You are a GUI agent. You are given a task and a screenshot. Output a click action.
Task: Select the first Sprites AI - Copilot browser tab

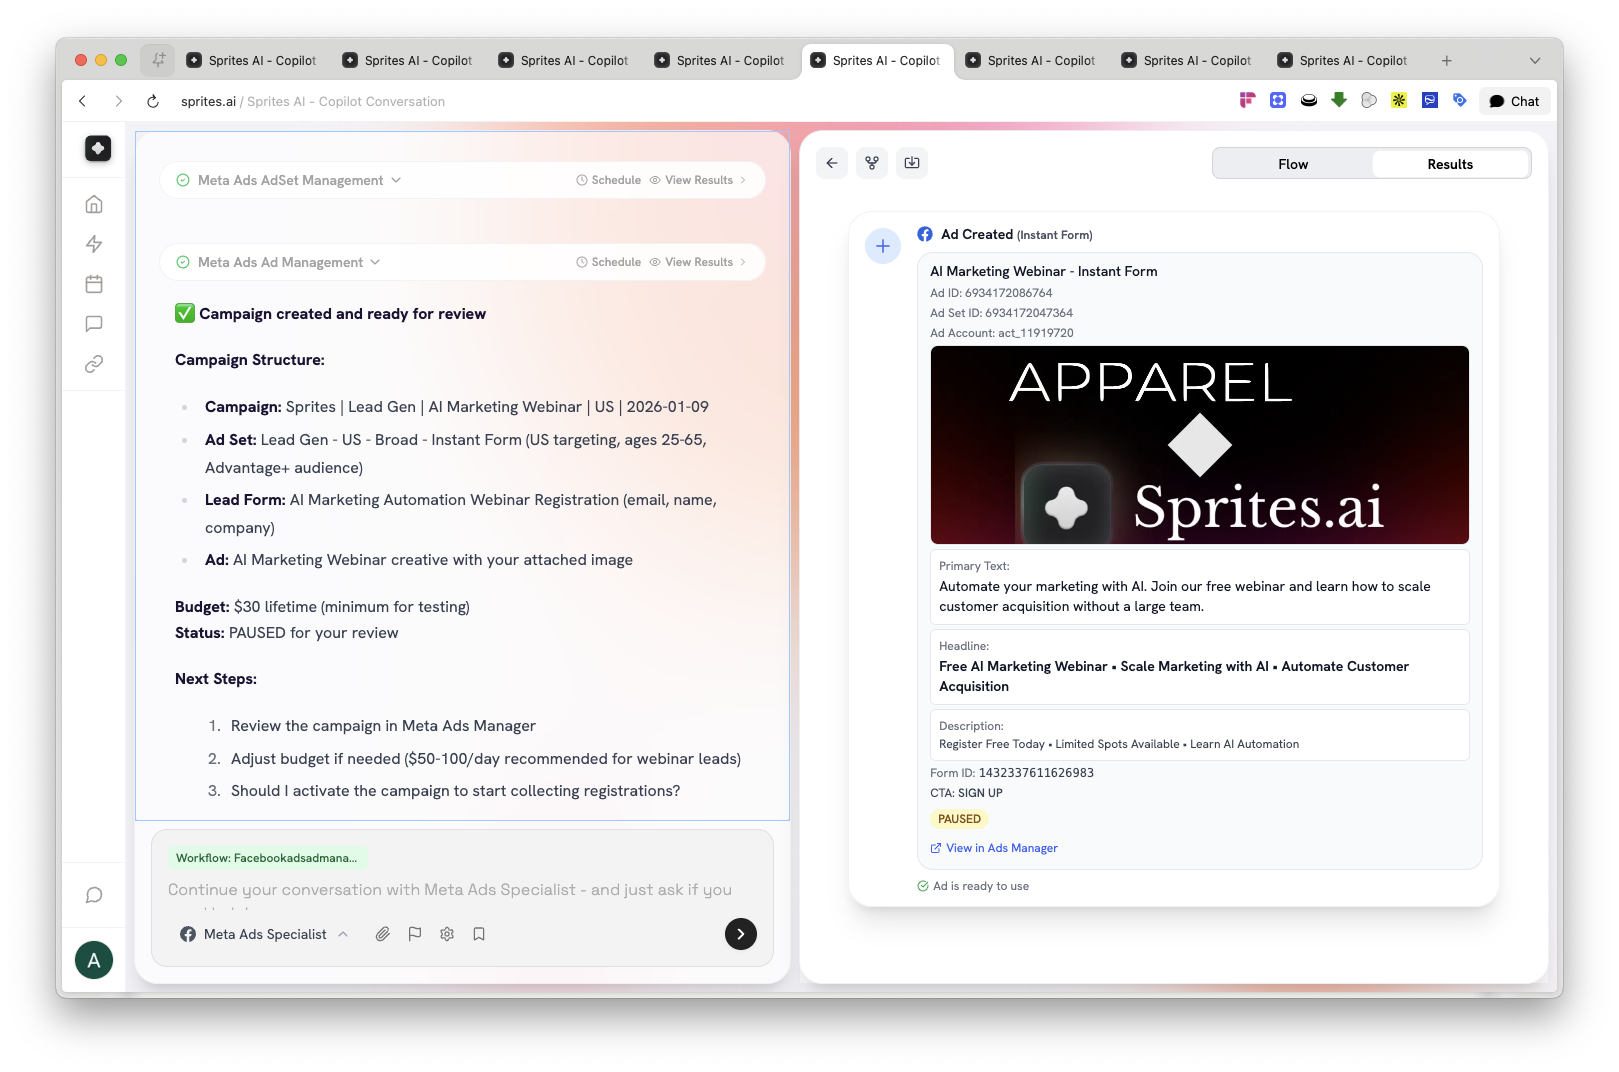pyautogui.click(x=252, y=60)
